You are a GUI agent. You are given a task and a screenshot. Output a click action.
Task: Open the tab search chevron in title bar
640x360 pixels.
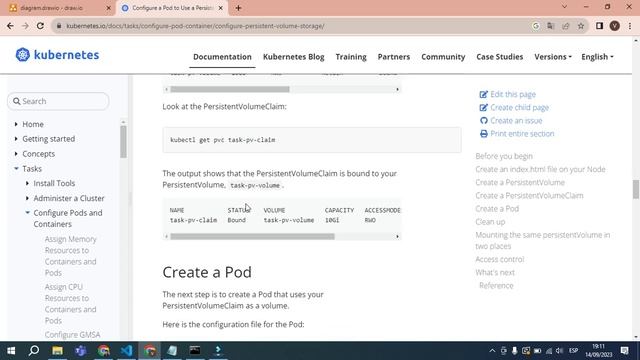pos(564,7)
